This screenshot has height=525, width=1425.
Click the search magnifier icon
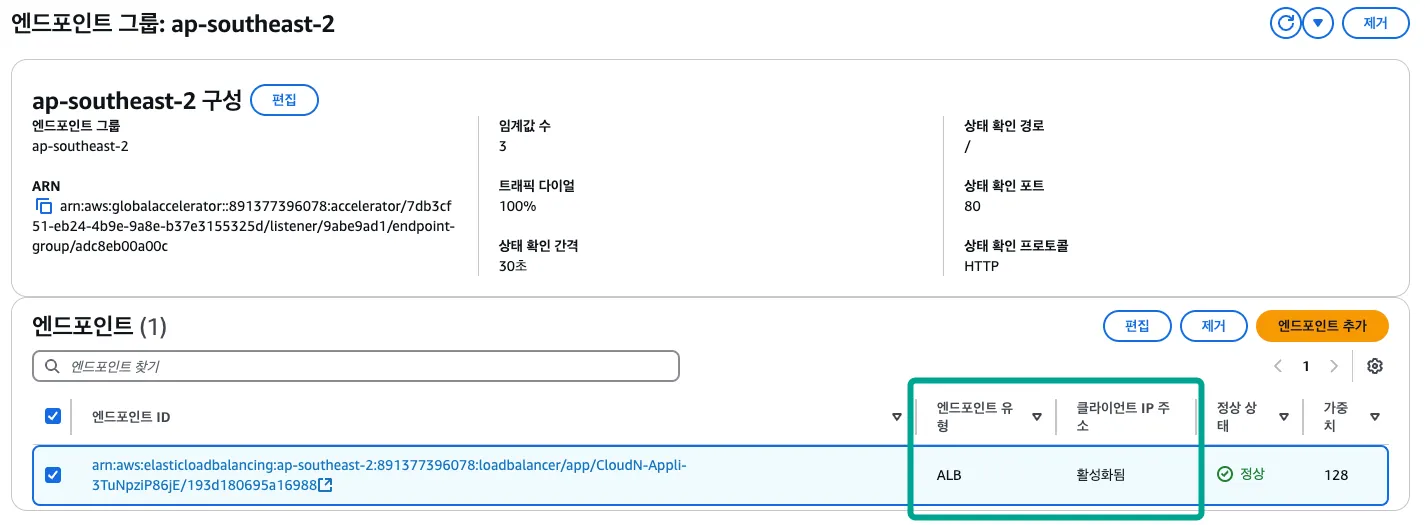(51, 367)
